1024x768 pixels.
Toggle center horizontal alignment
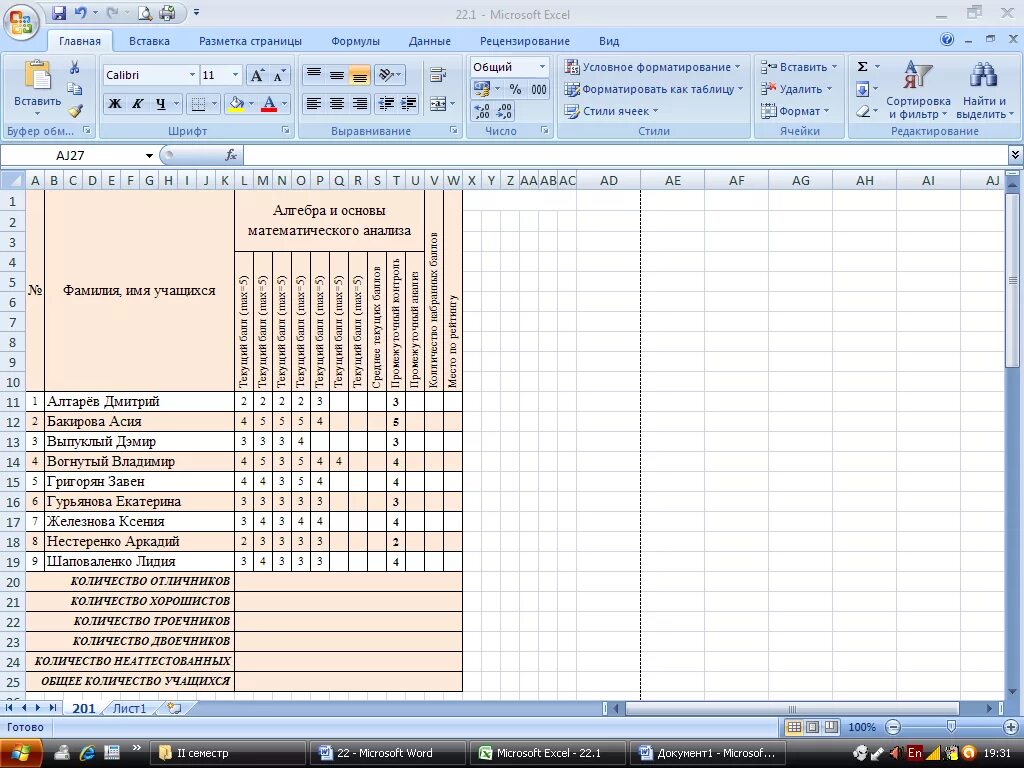coord(337,104)
